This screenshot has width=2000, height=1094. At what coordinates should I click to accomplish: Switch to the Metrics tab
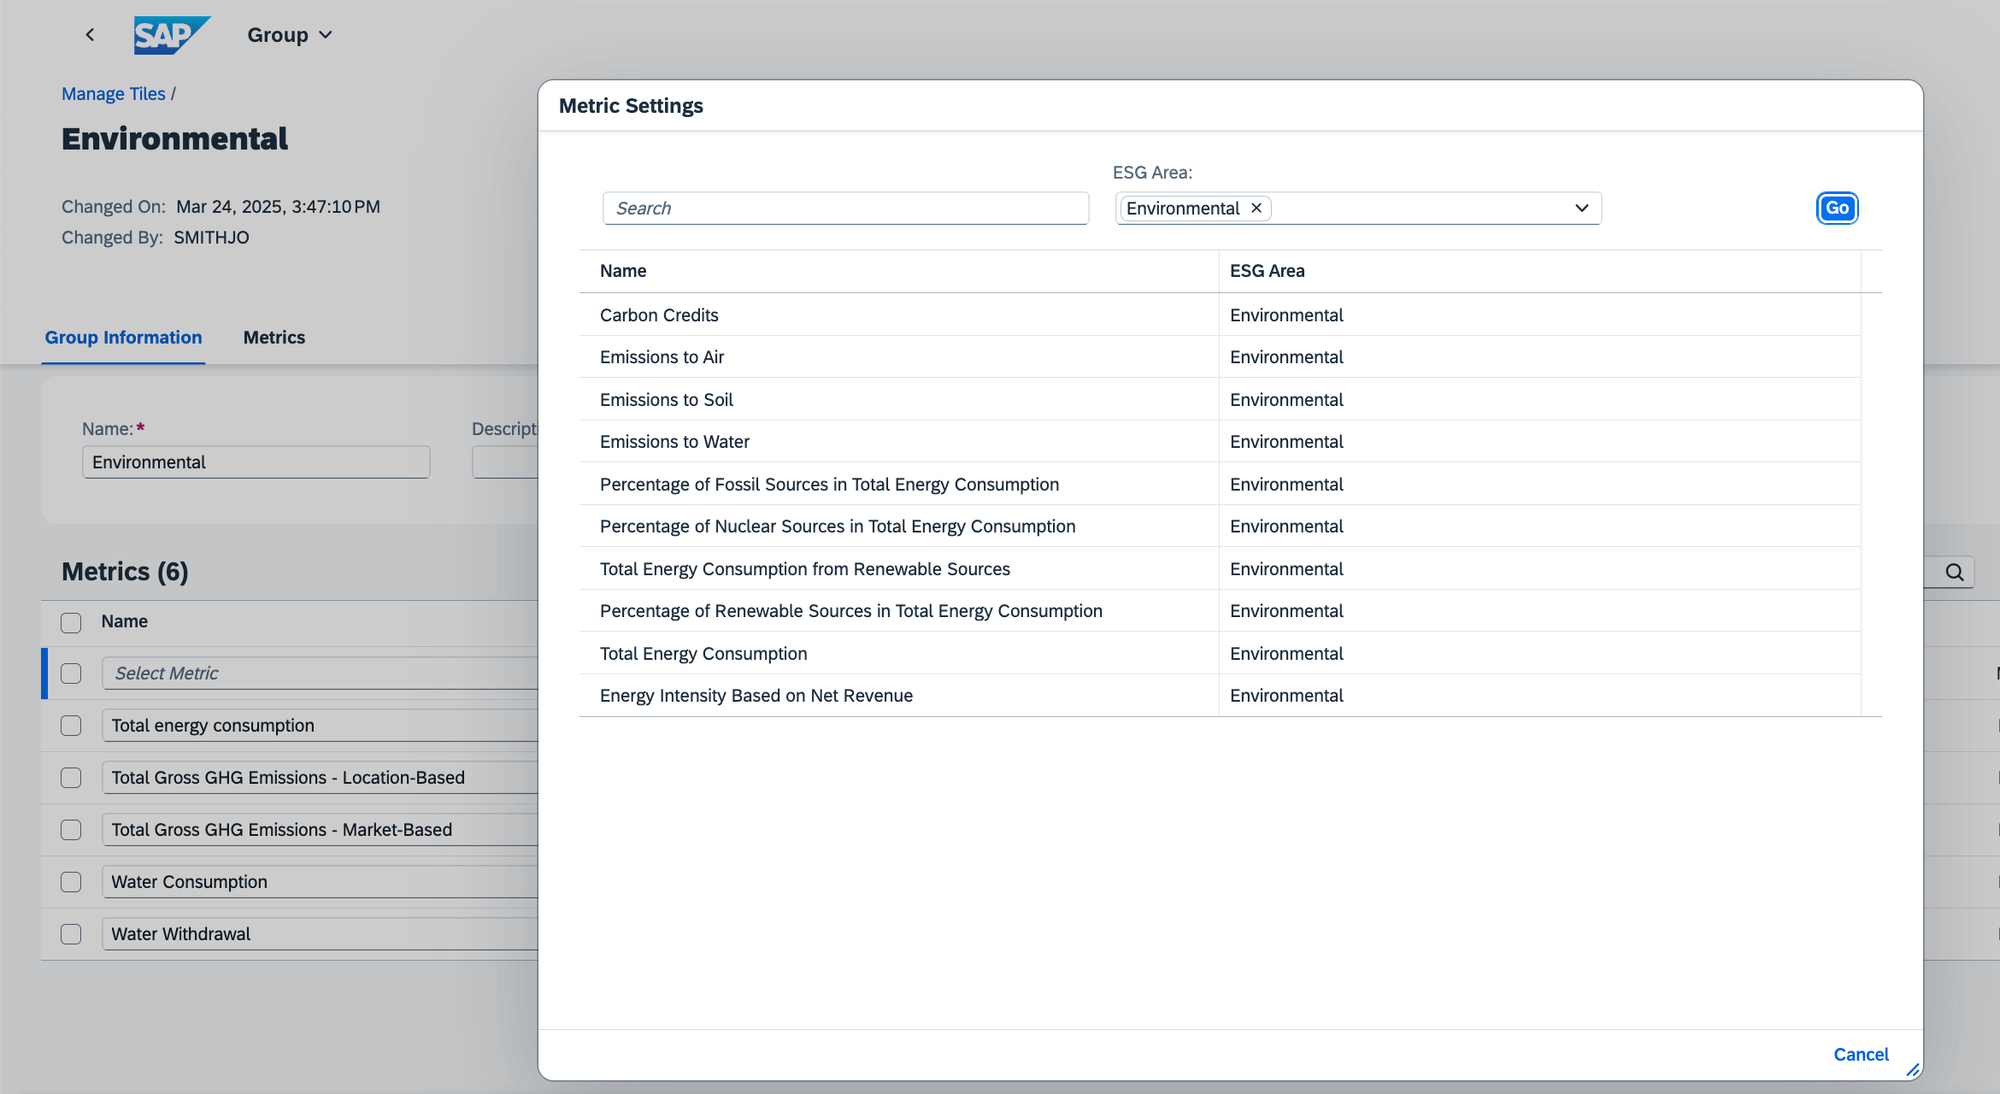point(274,337)
